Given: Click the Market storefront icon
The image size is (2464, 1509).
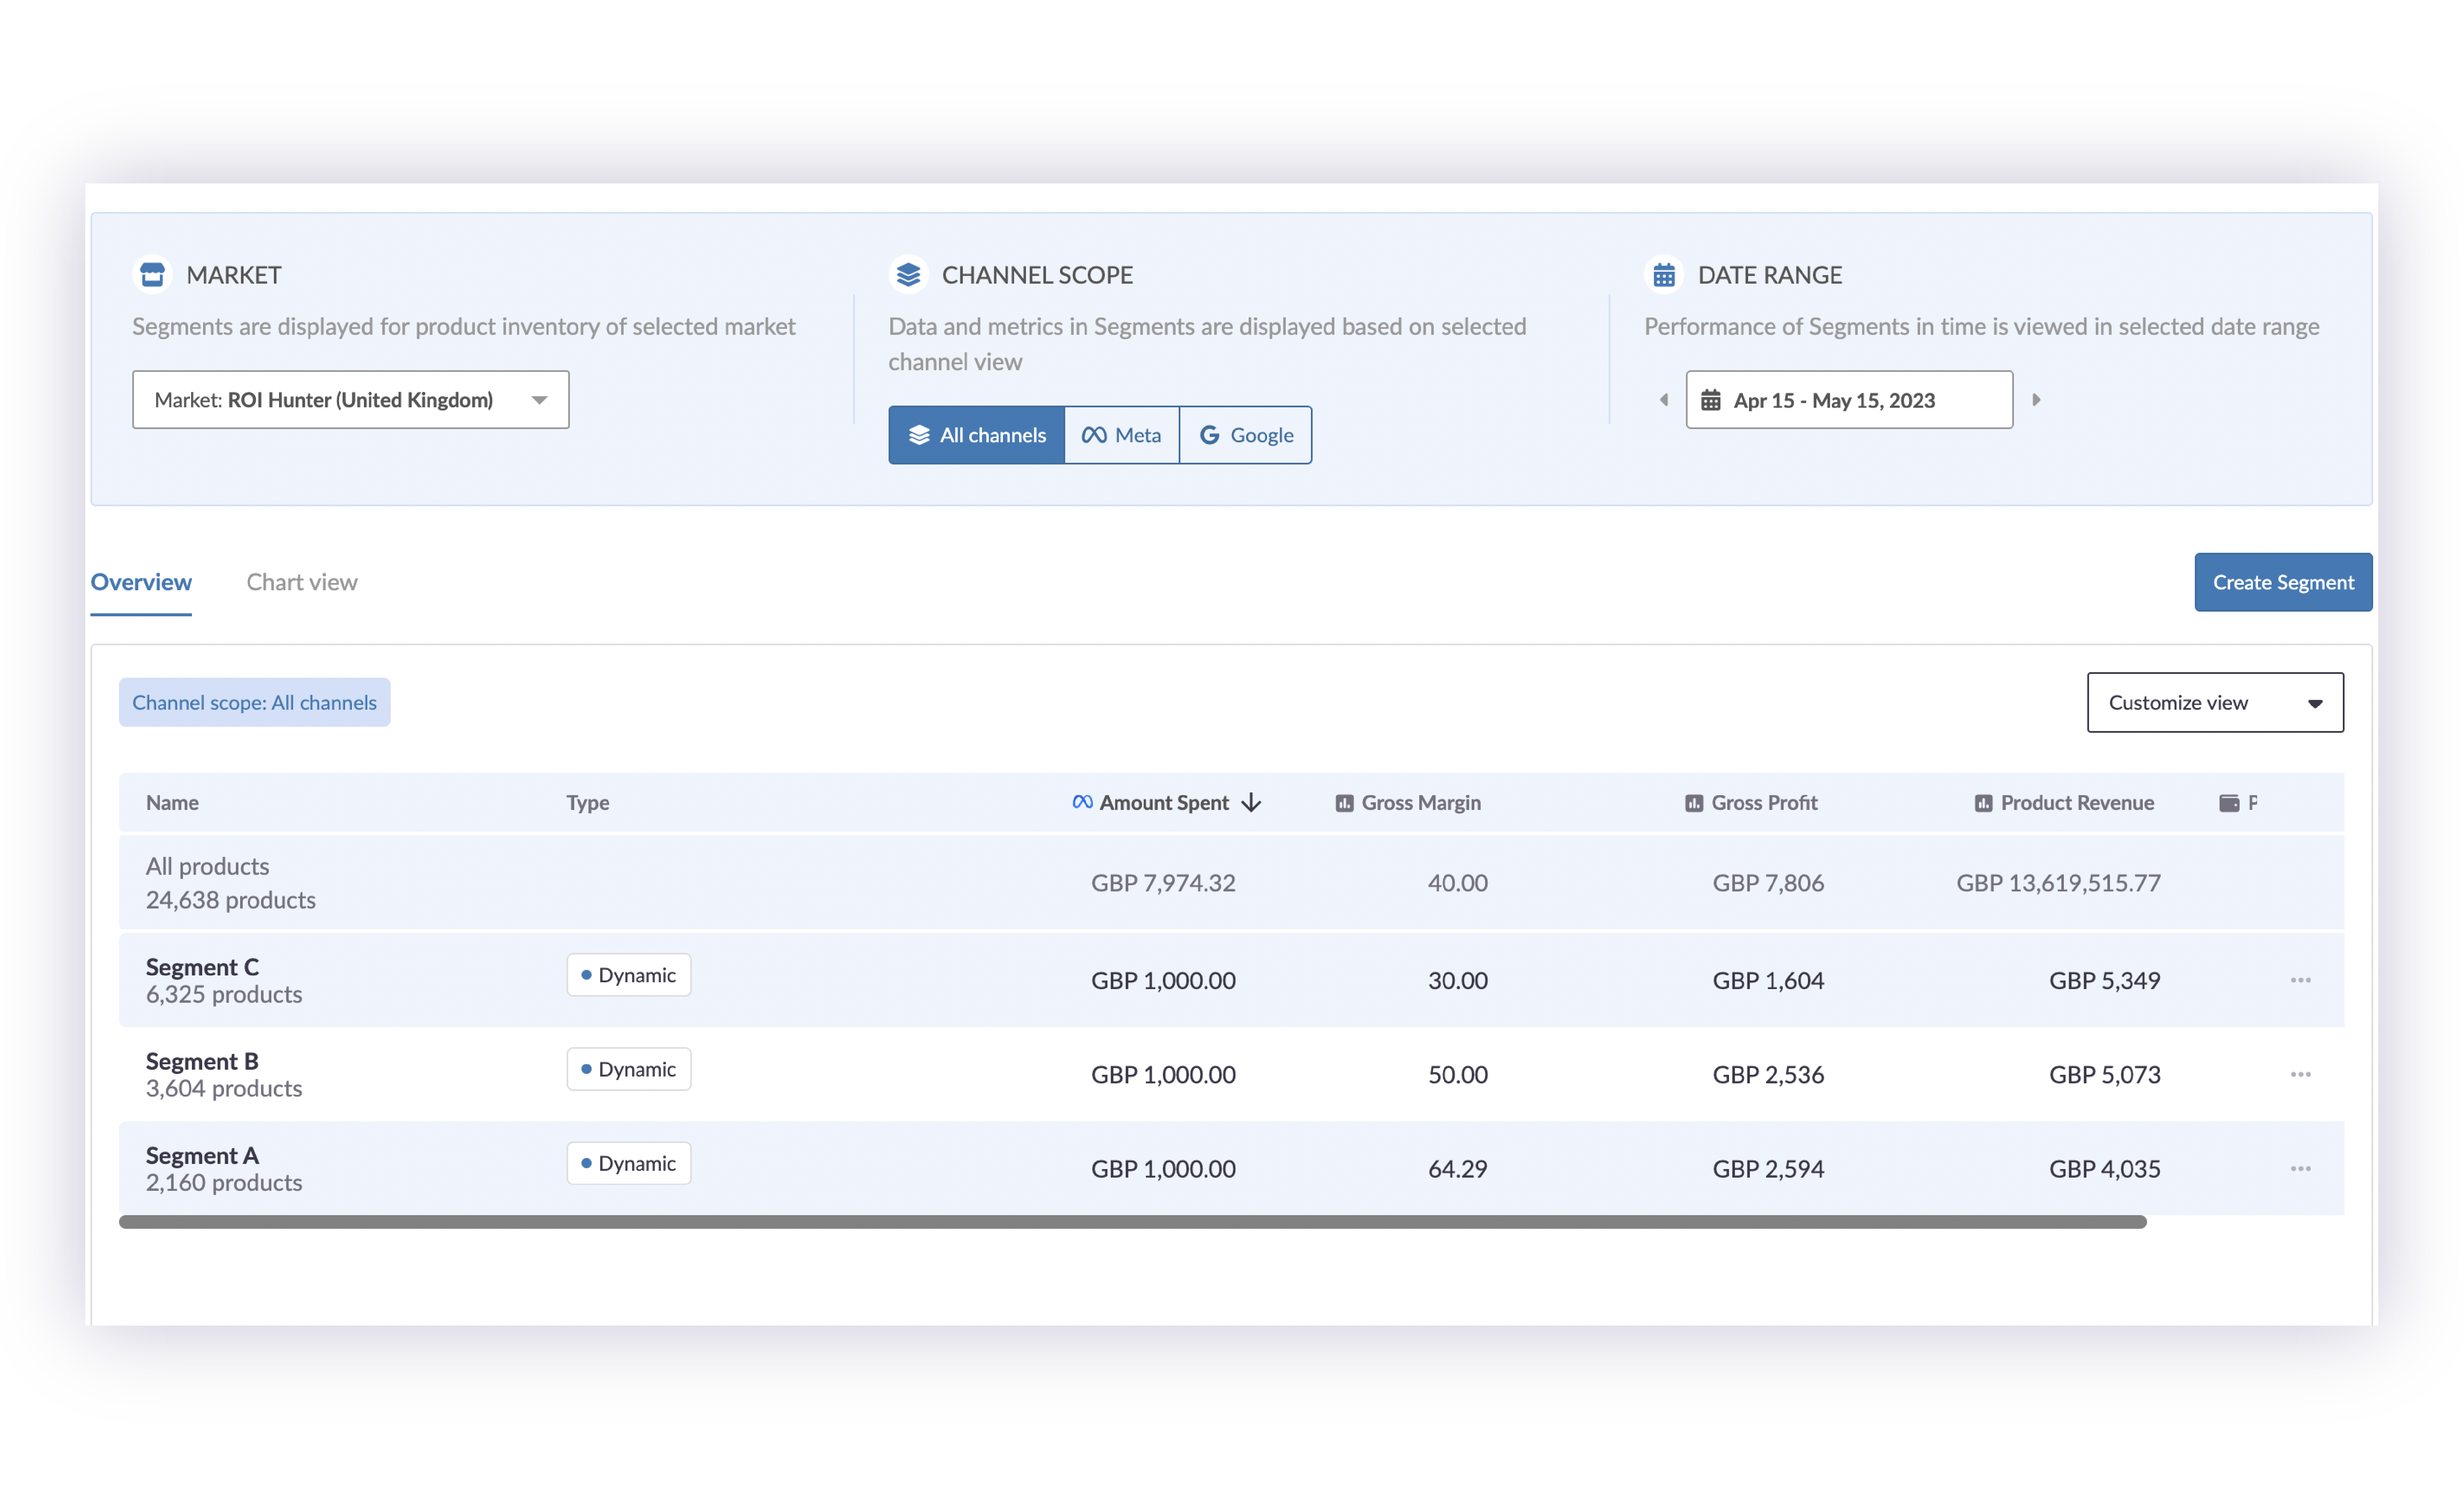Looking at the screenshot, I should 152,274.
